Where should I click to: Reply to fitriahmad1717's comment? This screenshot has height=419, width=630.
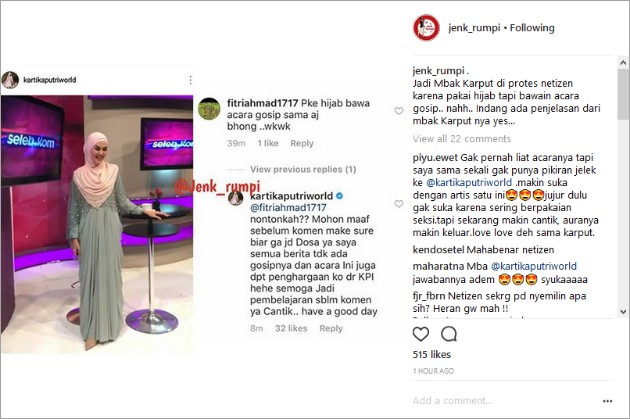(x=302, y=143)
